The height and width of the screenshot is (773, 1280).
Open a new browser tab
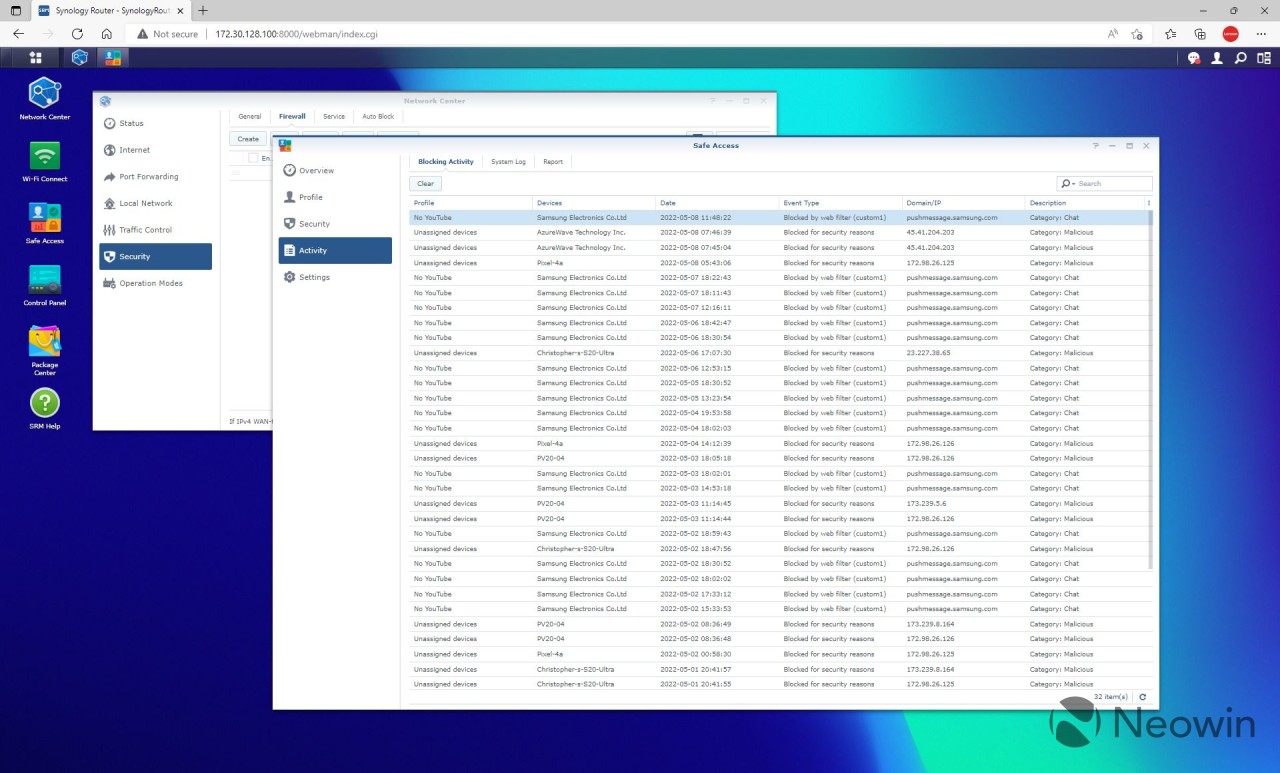[203, 10]
